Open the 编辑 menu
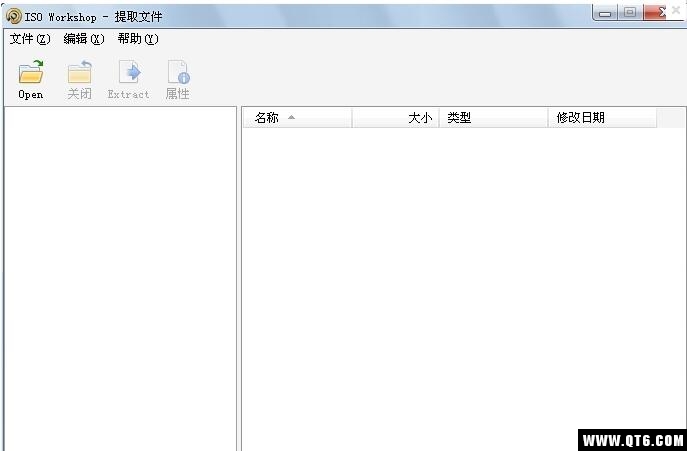The height and width of the screenshot is (451, 687). pos(84,39)
